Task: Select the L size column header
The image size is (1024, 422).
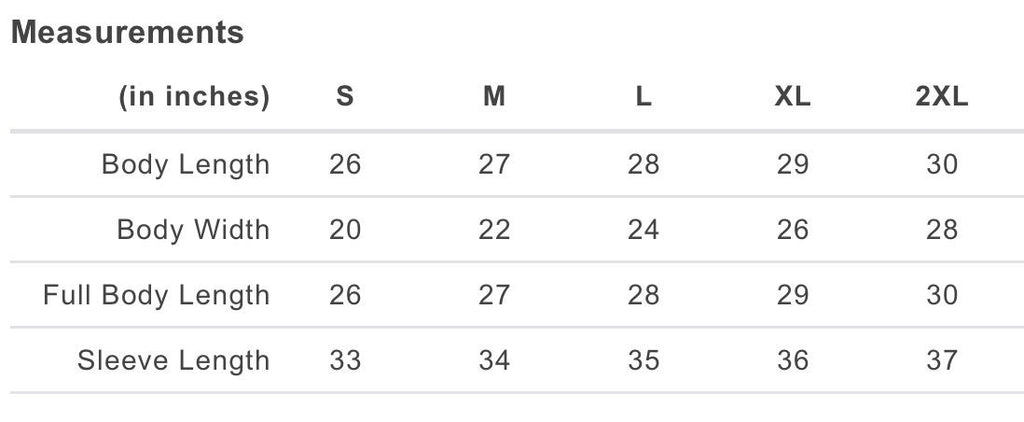Action: [643, 97]
